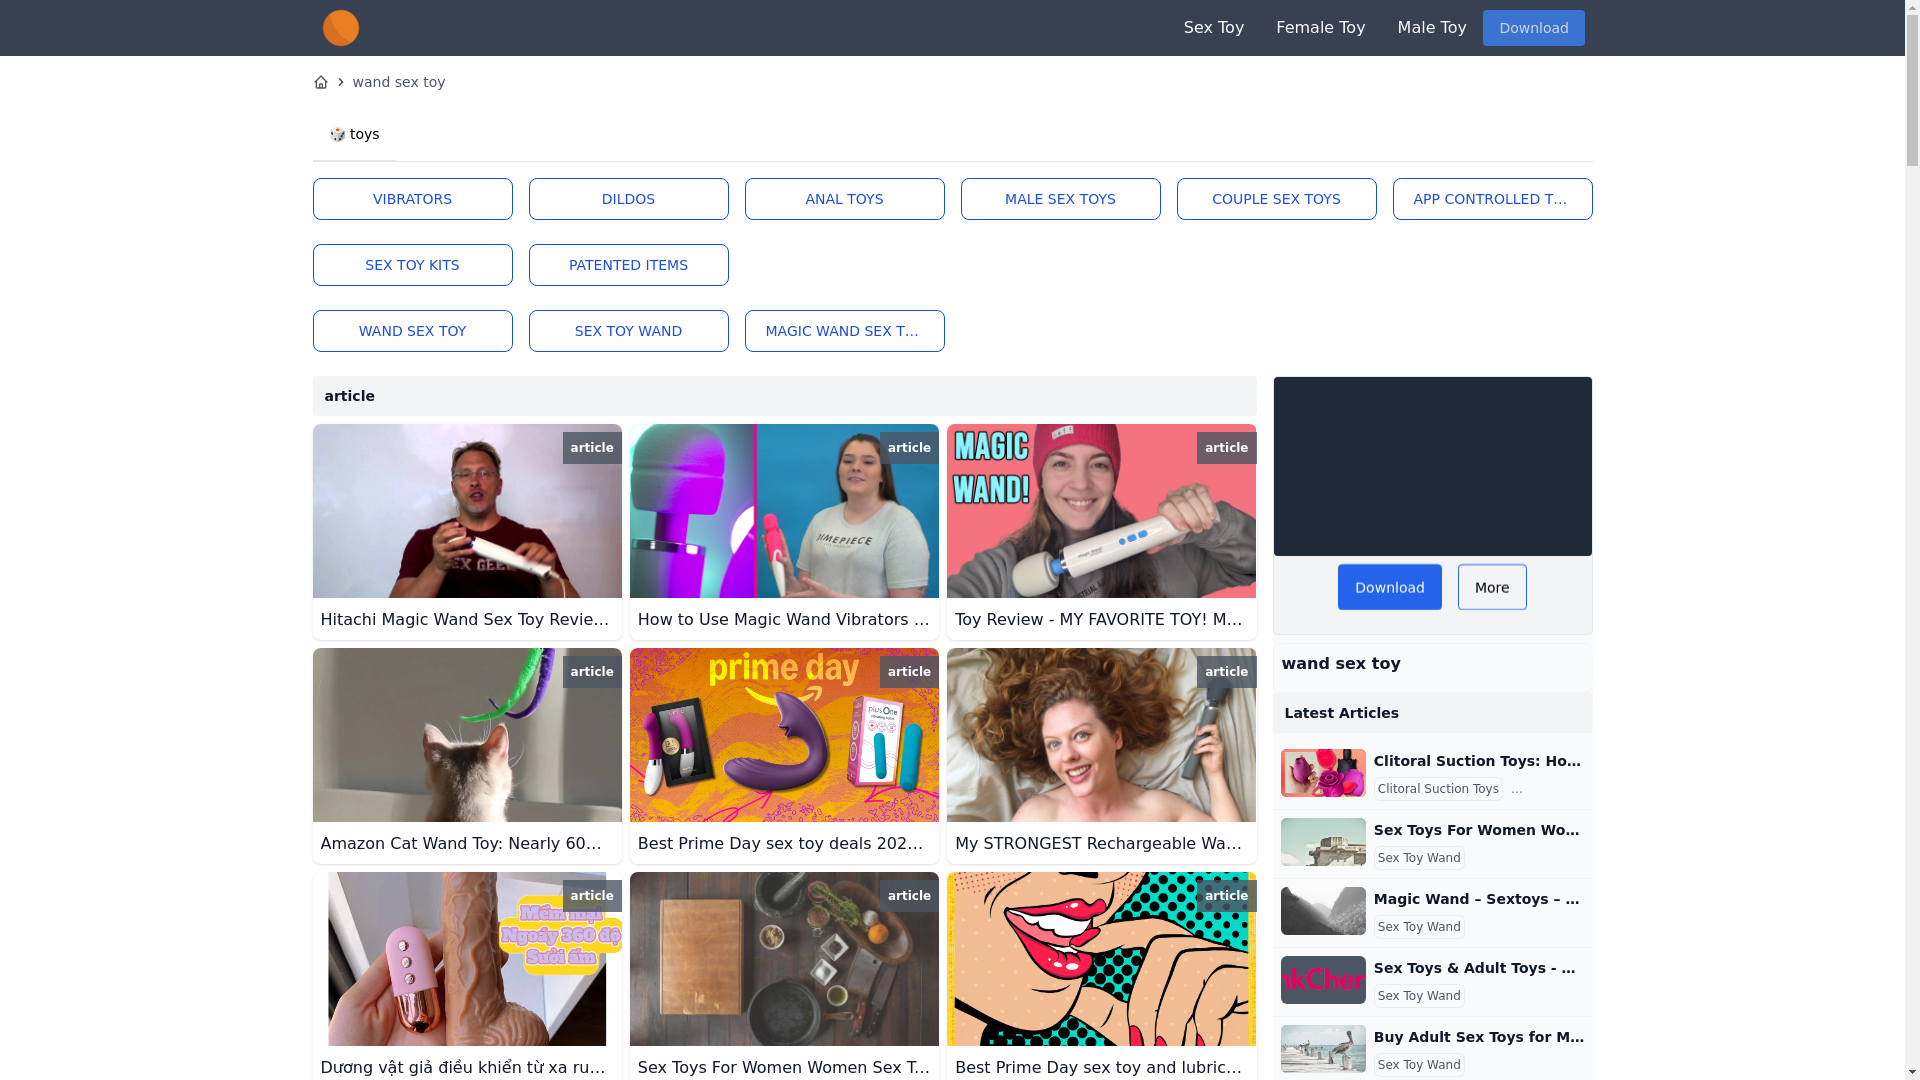Click the Clitoral Suction Toys tag
The height and width of the screenshot is (1080, 1920).
click(1437, 789)
